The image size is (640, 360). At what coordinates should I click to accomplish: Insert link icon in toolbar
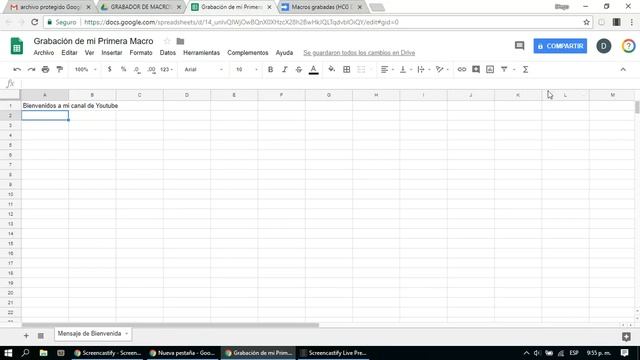[x=462, y=69]
